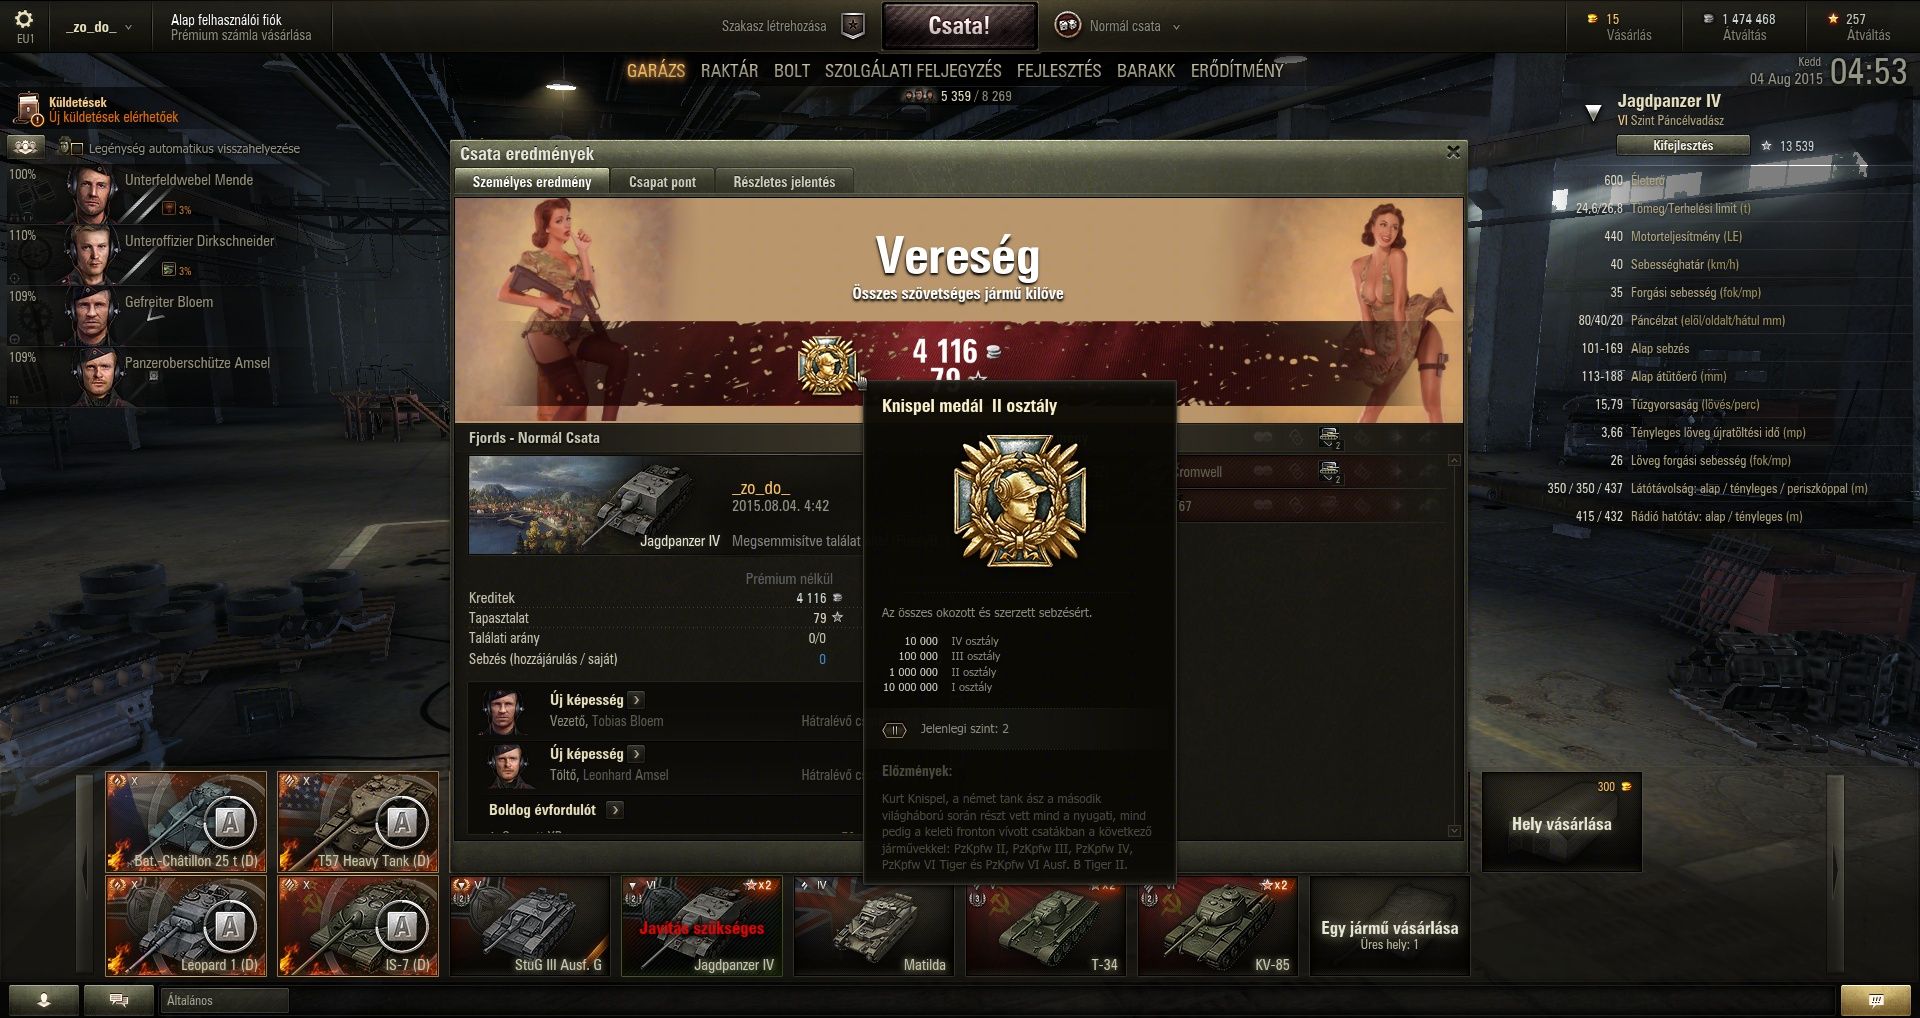Open the chat channels icon in bottom bar
The image size is (1920, 1018).
point(119,1000)
